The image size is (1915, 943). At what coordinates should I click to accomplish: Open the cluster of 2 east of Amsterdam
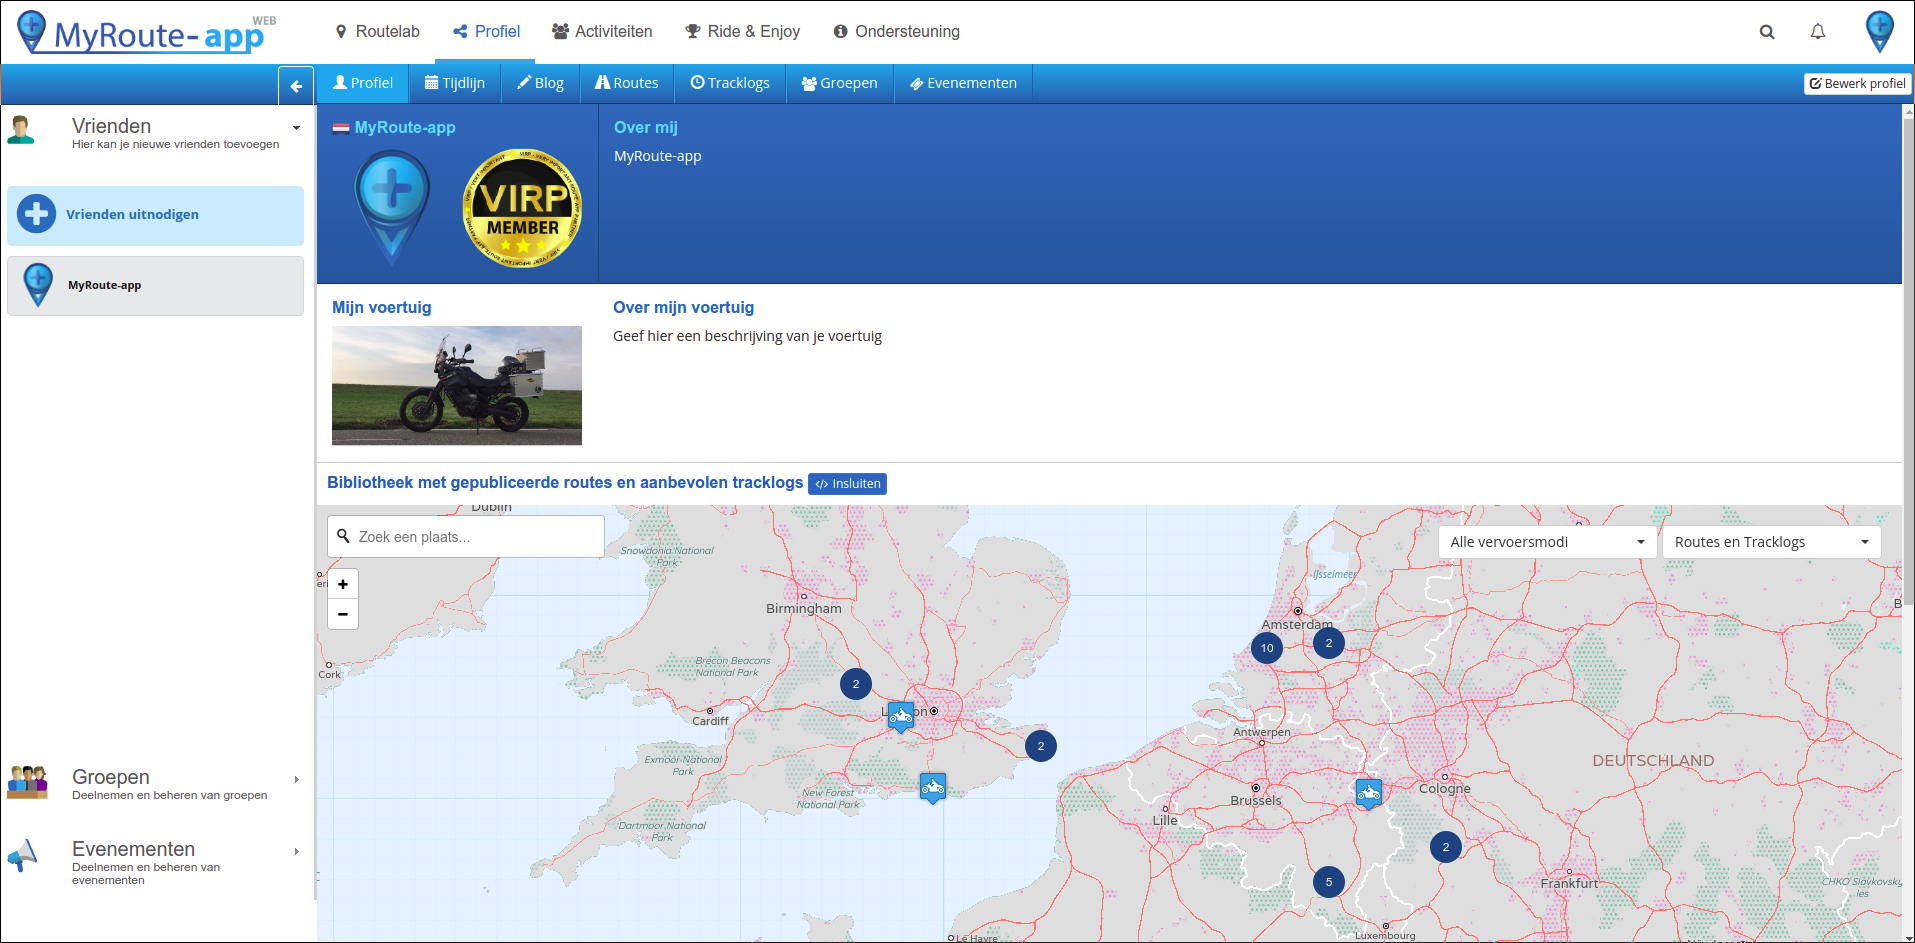1329,643
